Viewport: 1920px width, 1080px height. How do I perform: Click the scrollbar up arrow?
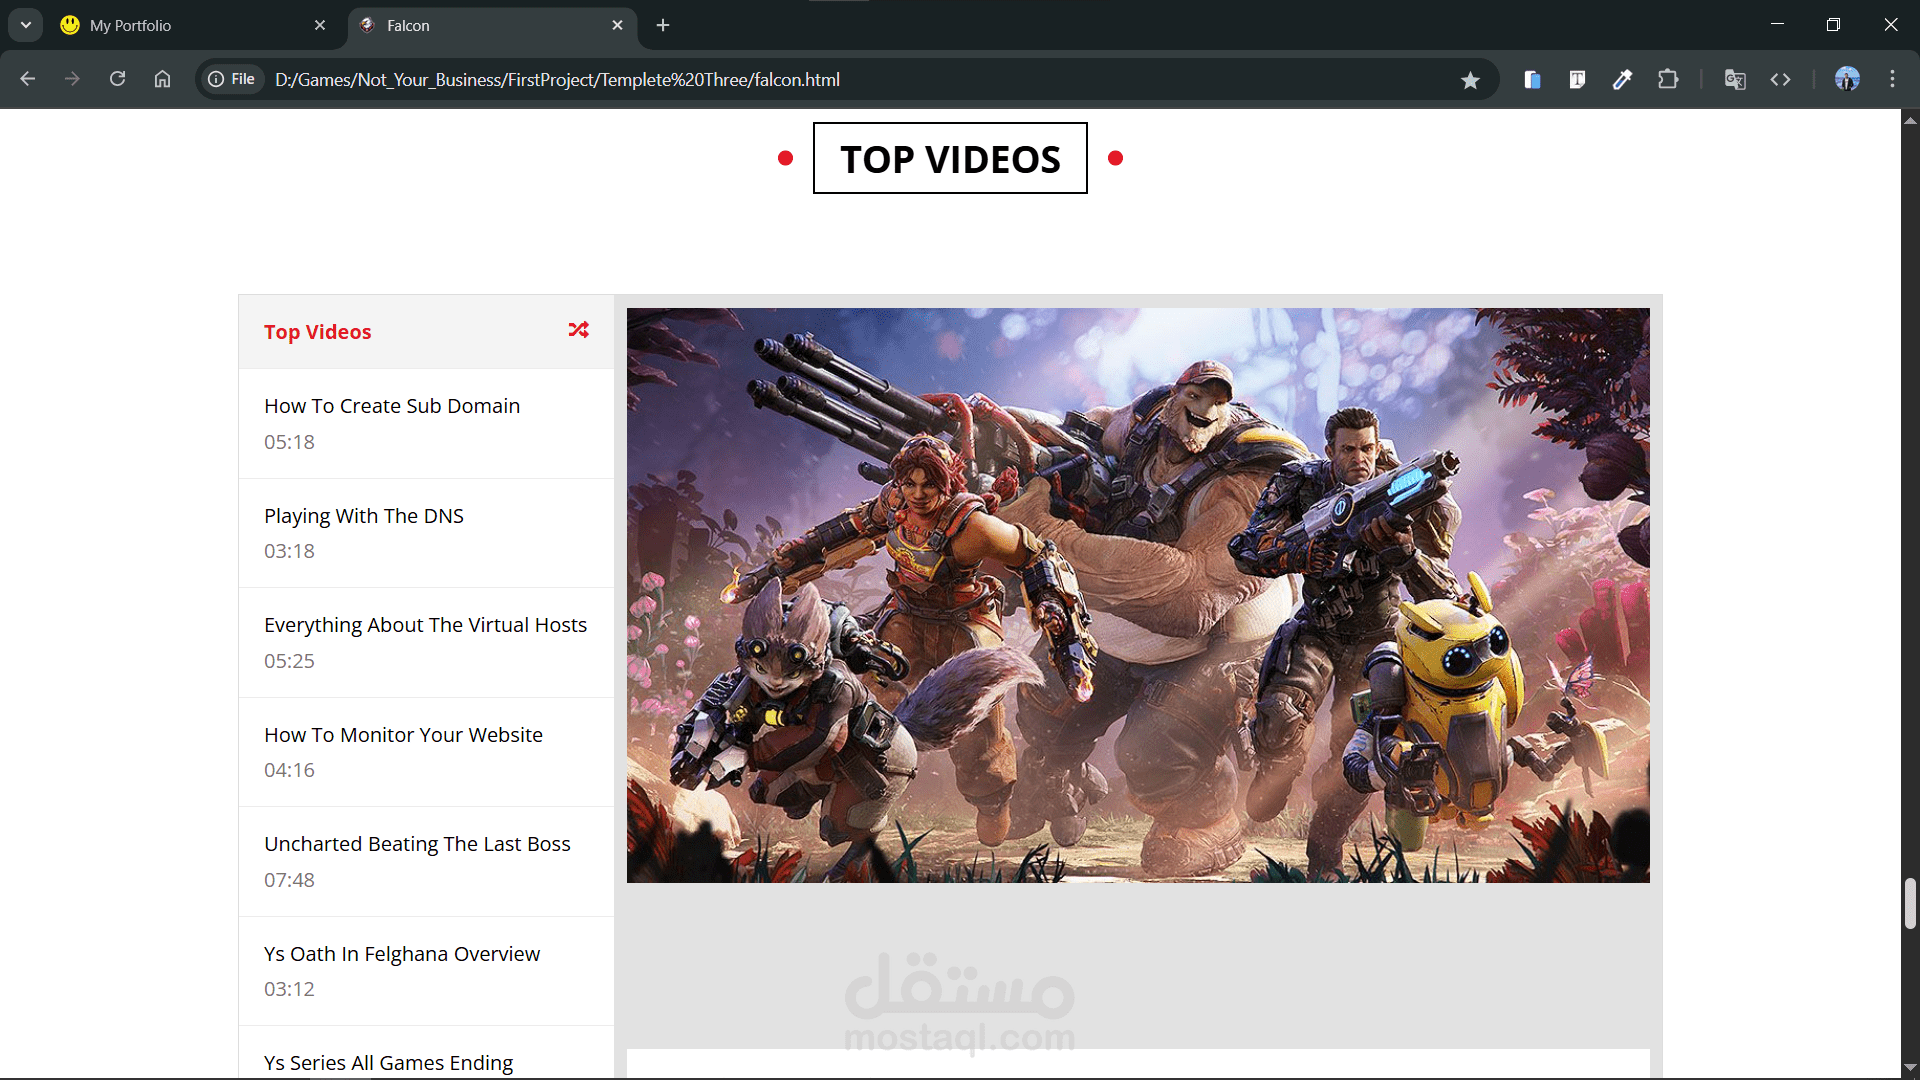coord(1910,120)
